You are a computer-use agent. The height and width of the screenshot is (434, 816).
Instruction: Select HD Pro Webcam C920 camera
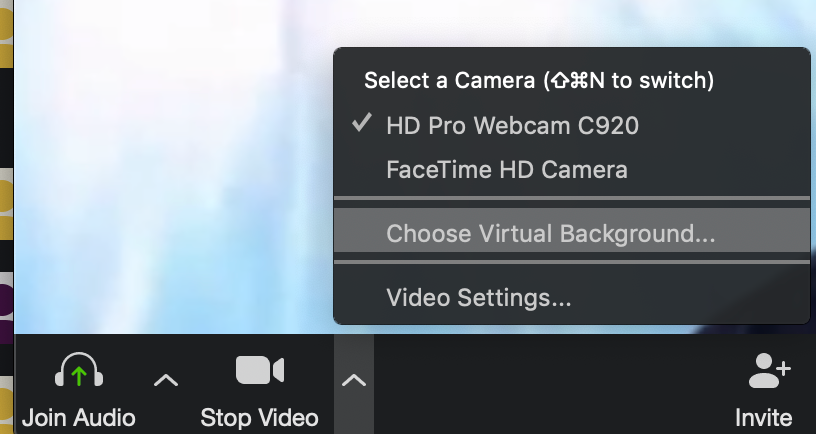click(x=512, y=125)
